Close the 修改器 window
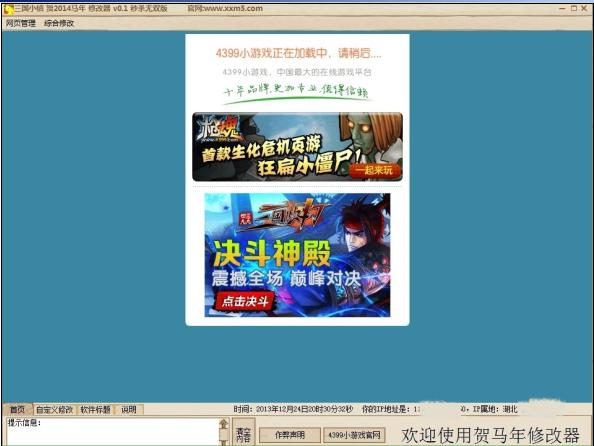Image resolution: width=594 pixels, height=446 pixels. (585, 8)
